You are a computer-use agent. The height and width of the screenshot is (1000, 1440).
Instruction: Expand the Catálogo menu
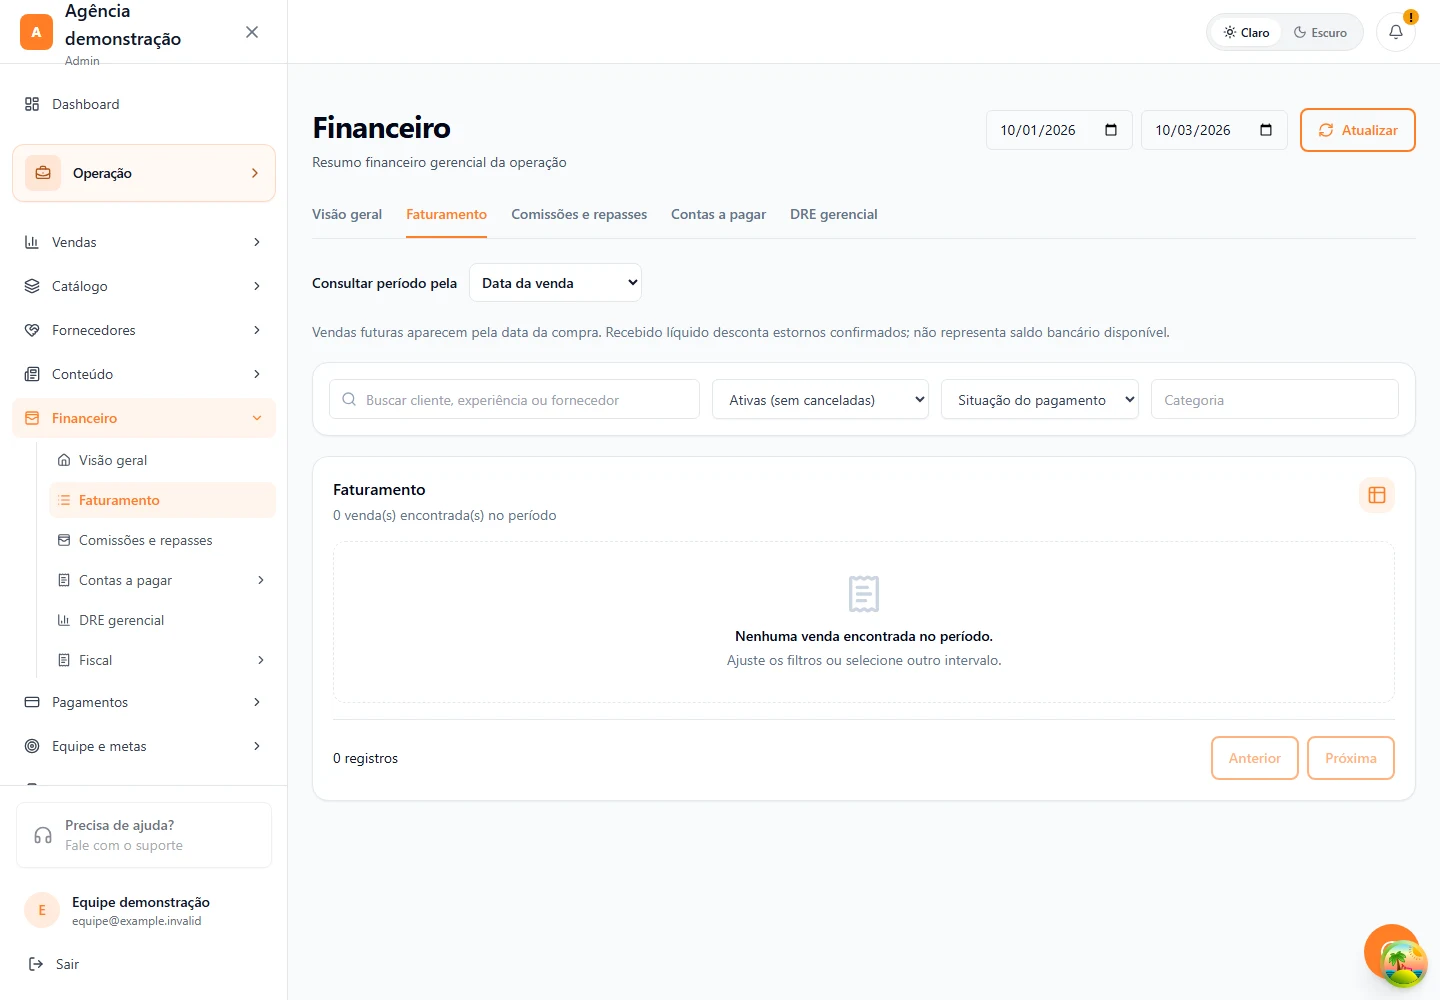[x=144, y=286]
